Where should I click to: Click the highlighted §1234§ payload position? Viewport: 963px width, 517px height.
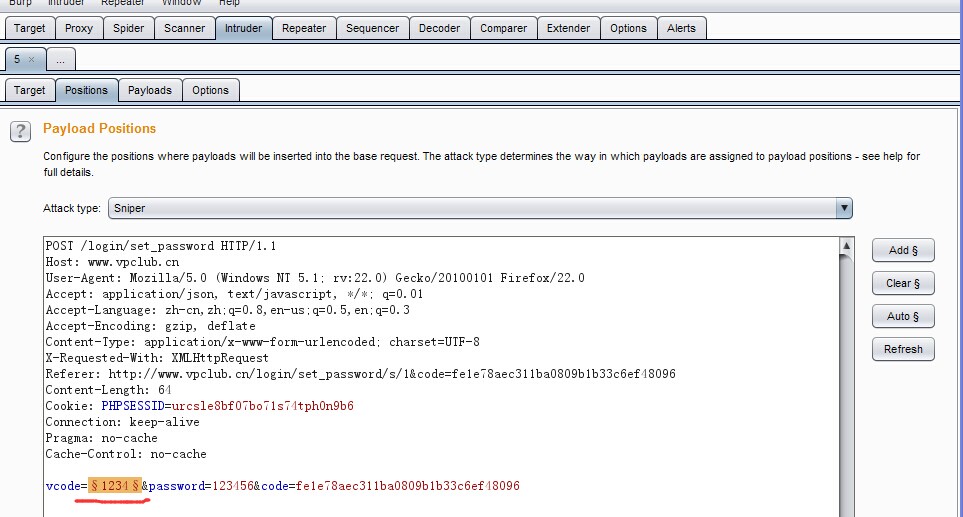[x=115, y=486]
